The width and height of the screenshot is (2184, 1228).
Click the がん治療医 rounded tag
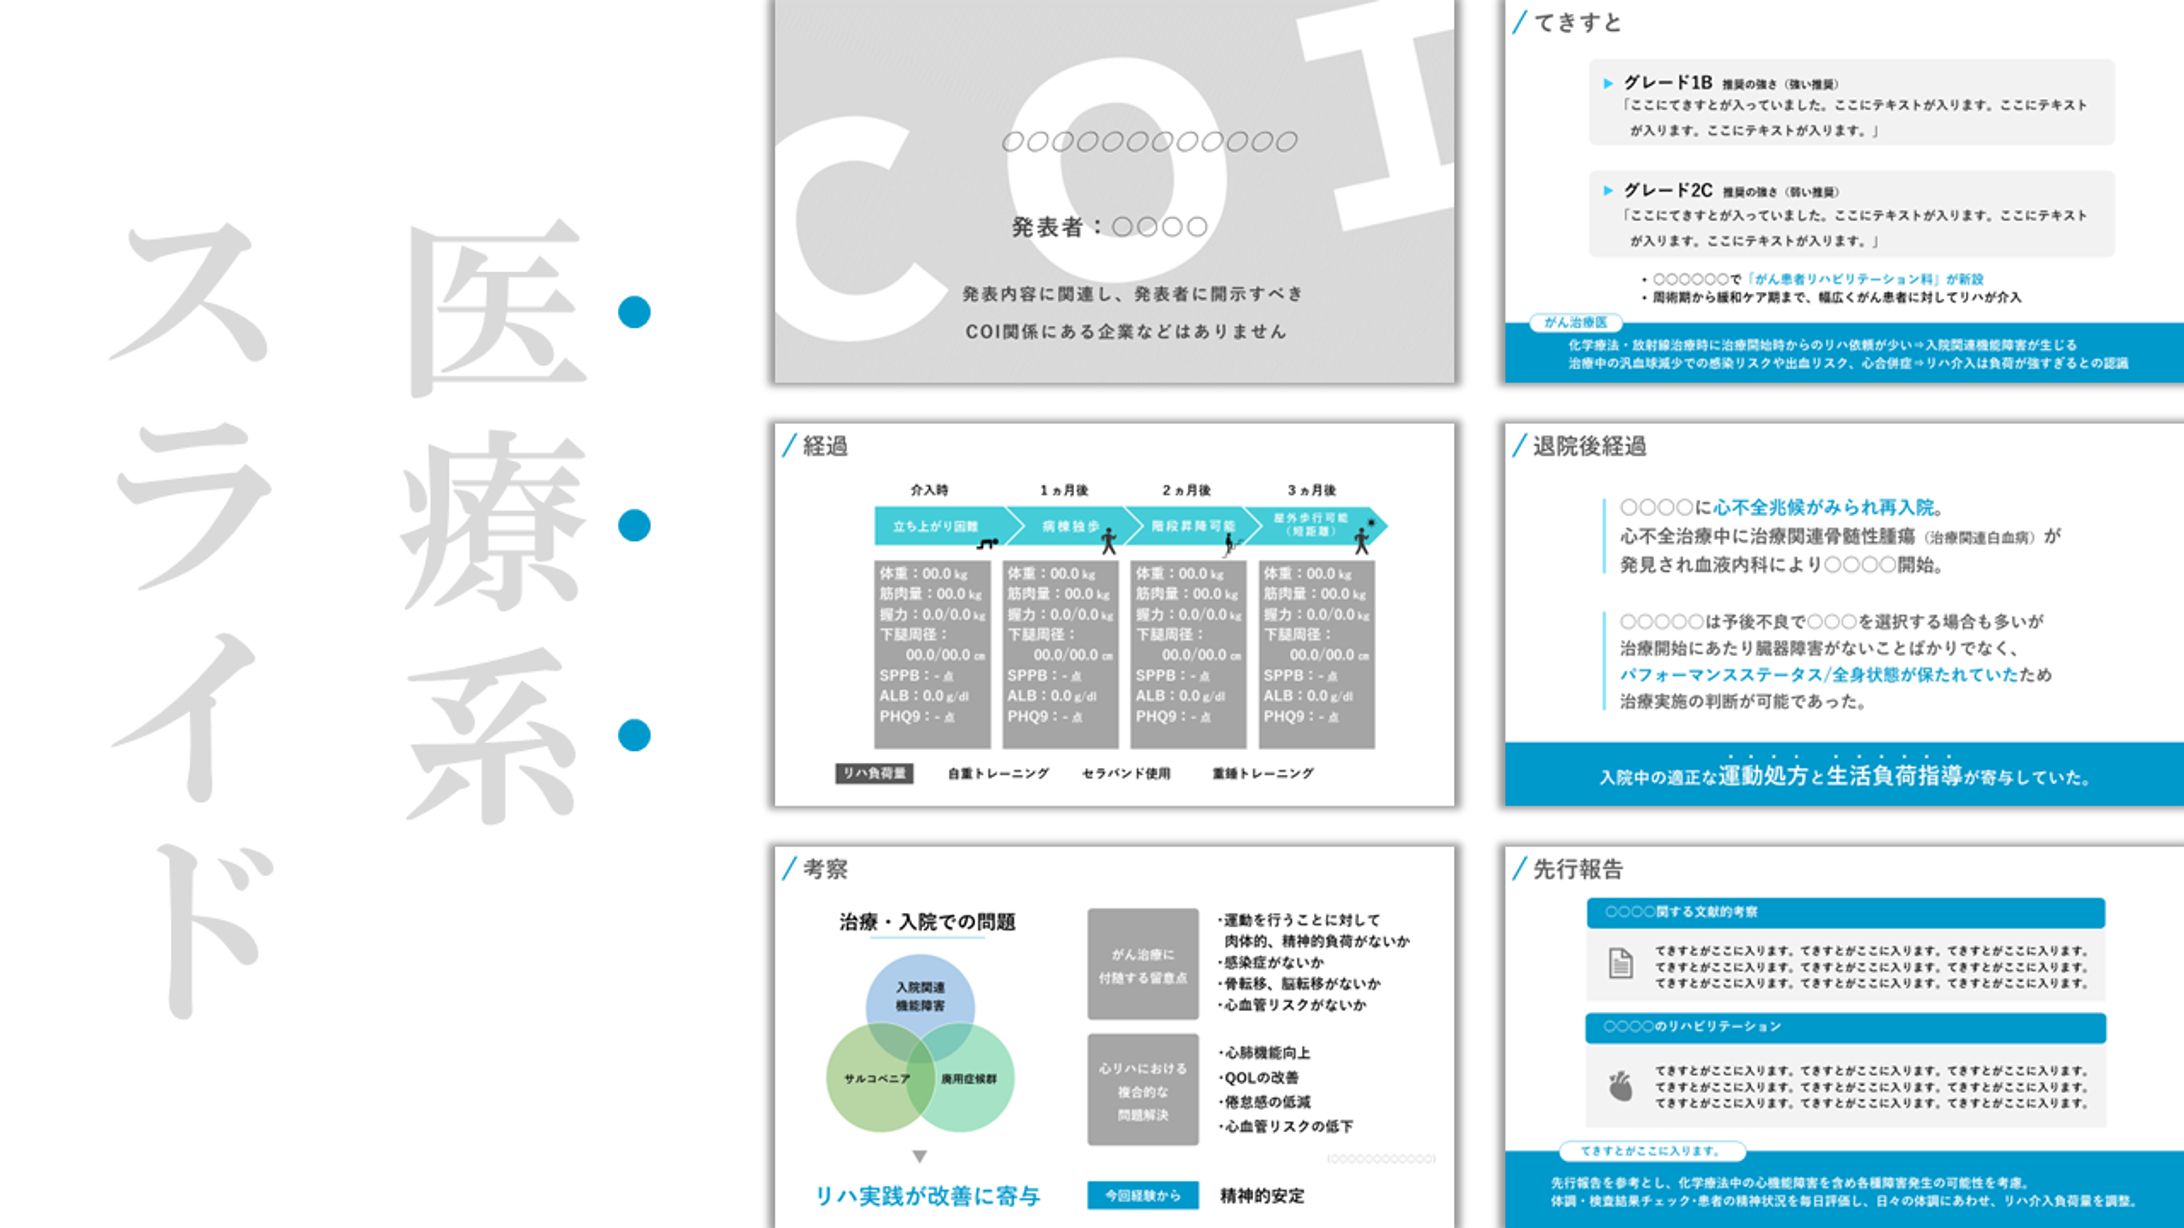pyautogui.click(x=1575, y=323)
